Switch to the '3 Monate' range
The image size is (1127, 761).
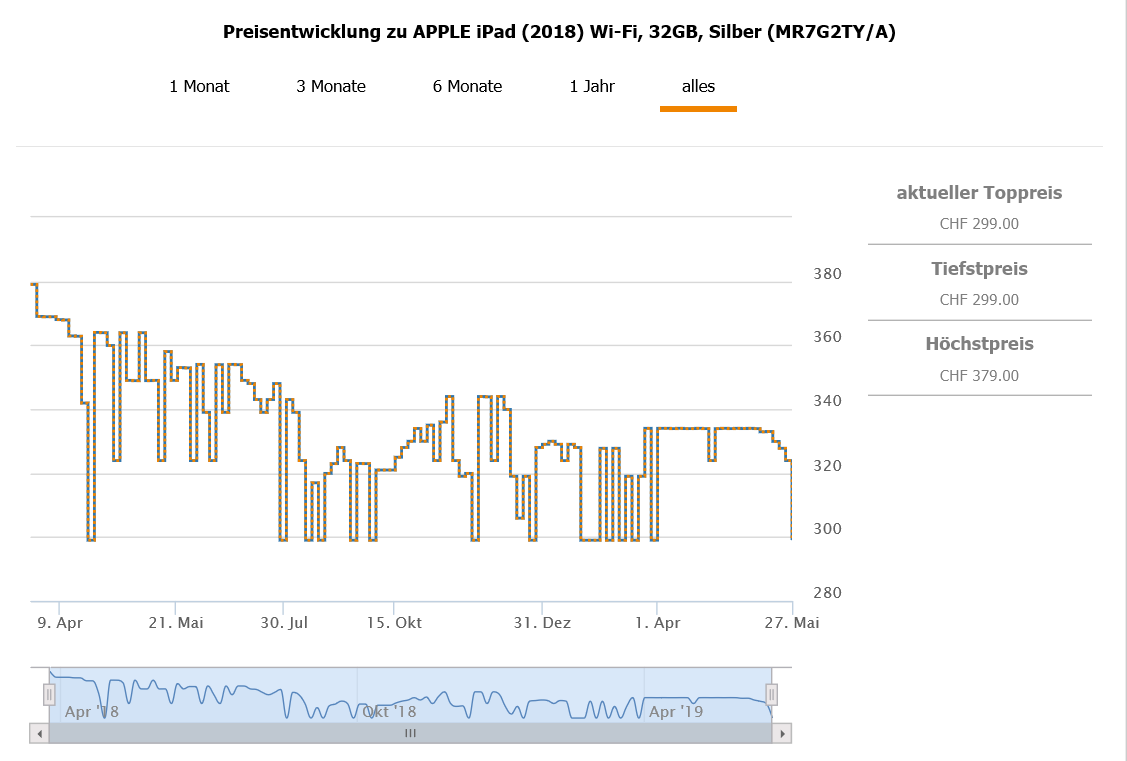point(331,86)
